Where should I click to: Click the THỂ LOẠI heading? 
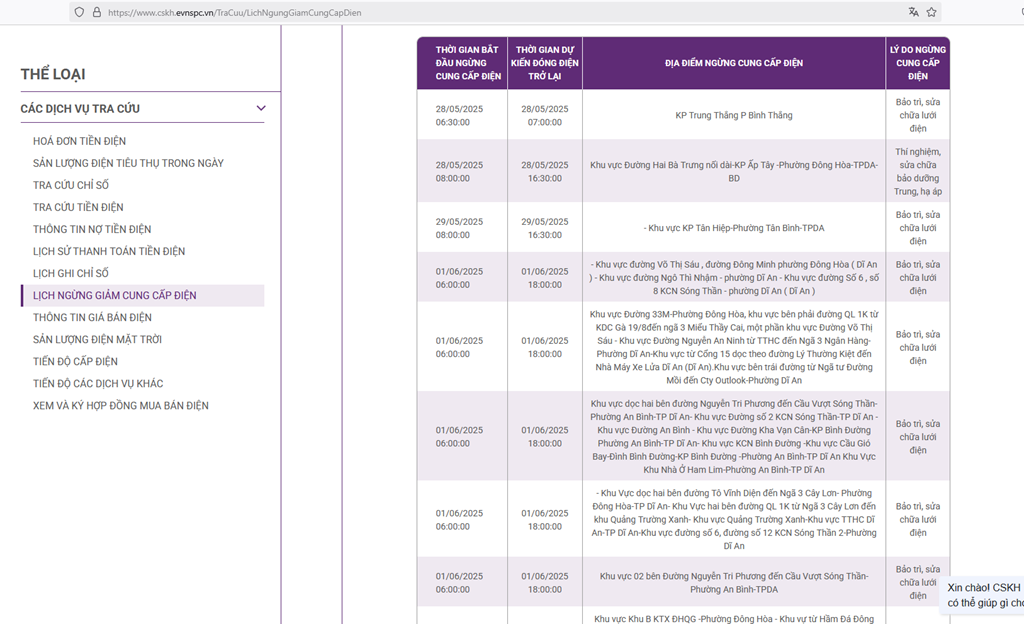(53, 74)
